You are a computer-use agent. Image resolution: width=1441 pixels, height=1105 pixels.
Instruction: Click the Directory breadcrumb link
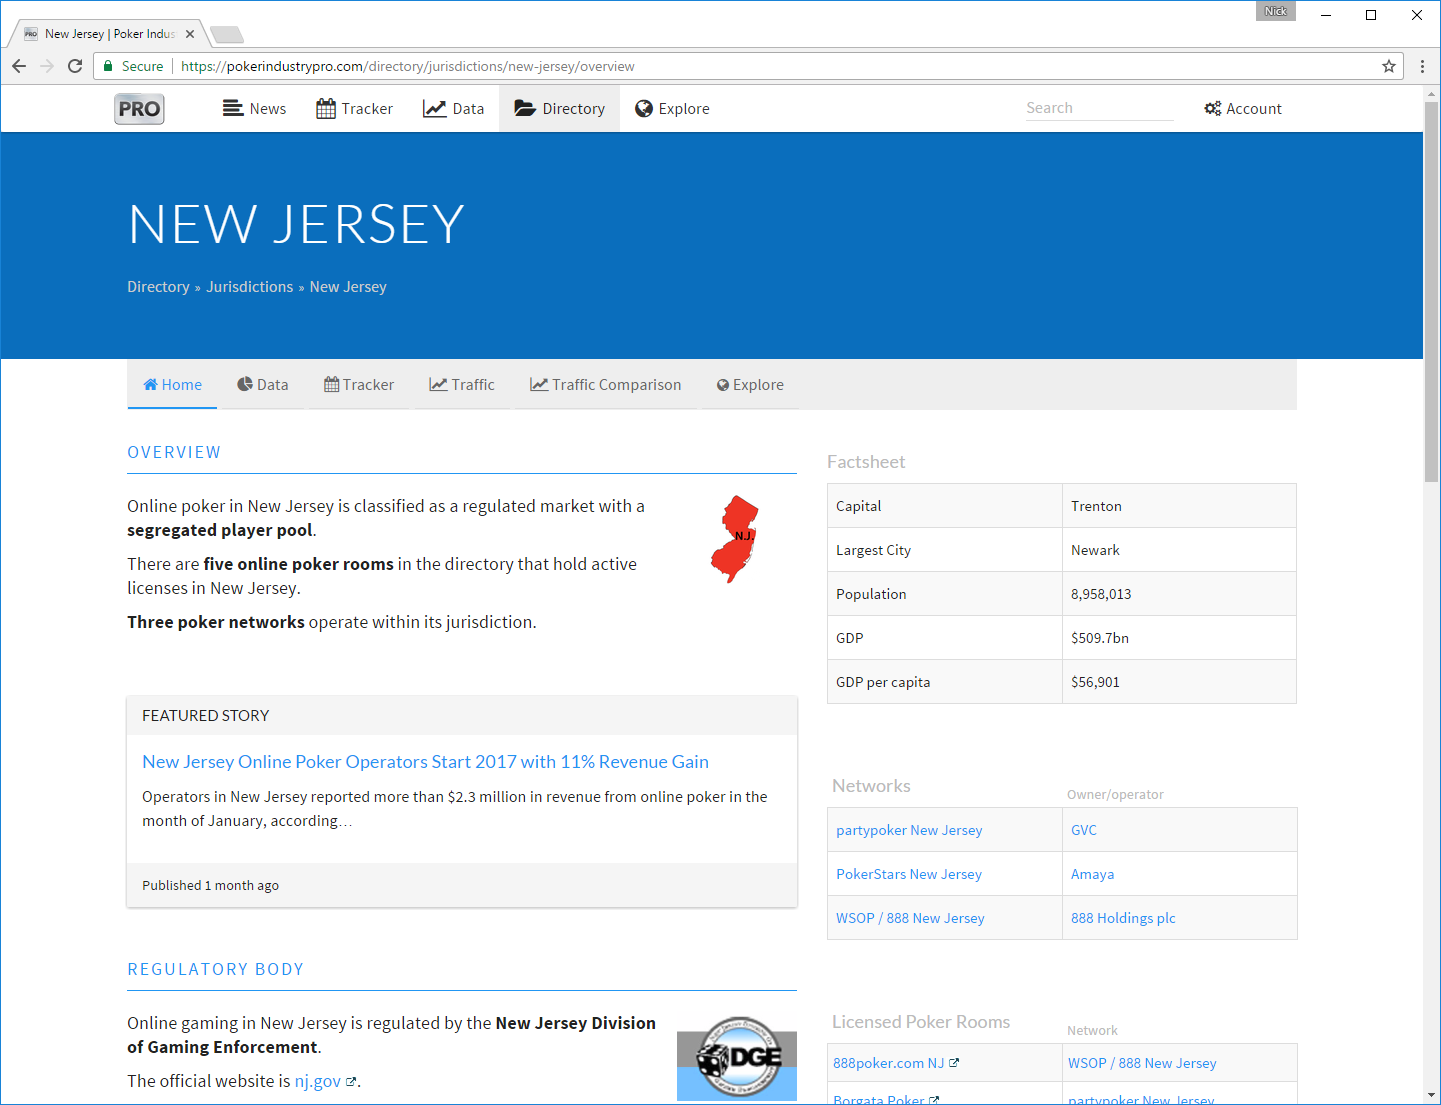[158, 287]
